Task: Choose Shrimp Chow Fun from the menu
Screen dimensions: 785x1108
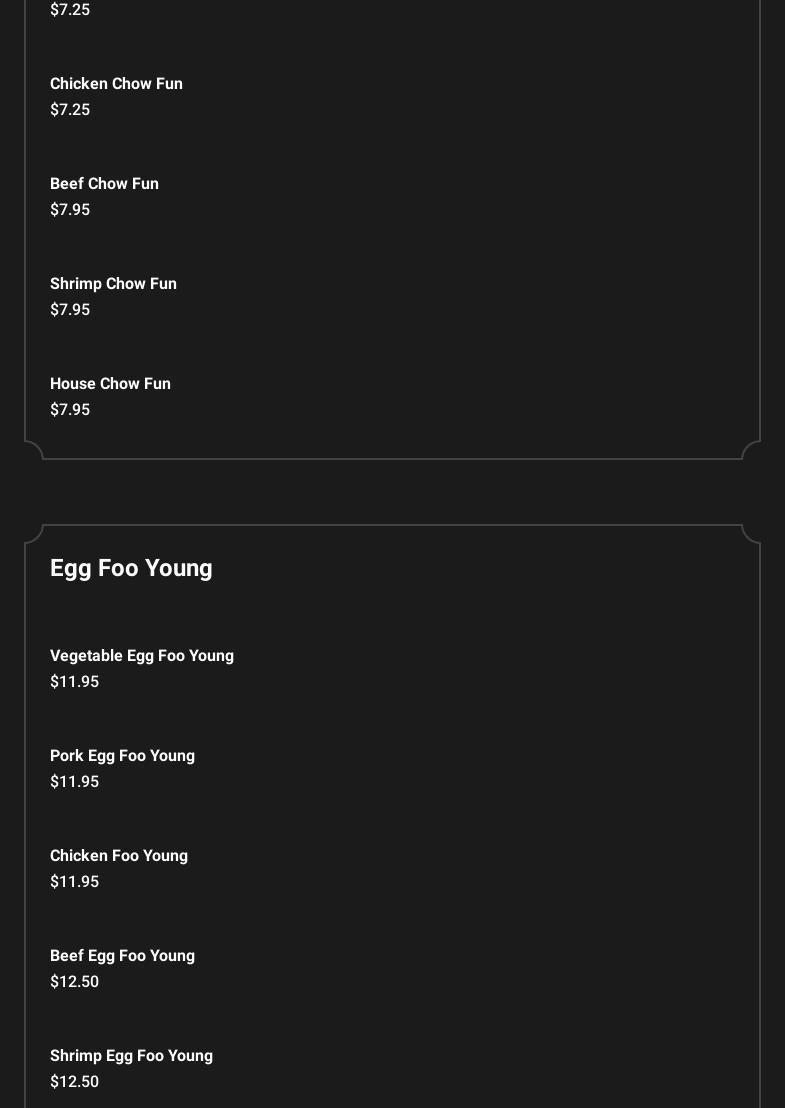Action: click(113, 284)
